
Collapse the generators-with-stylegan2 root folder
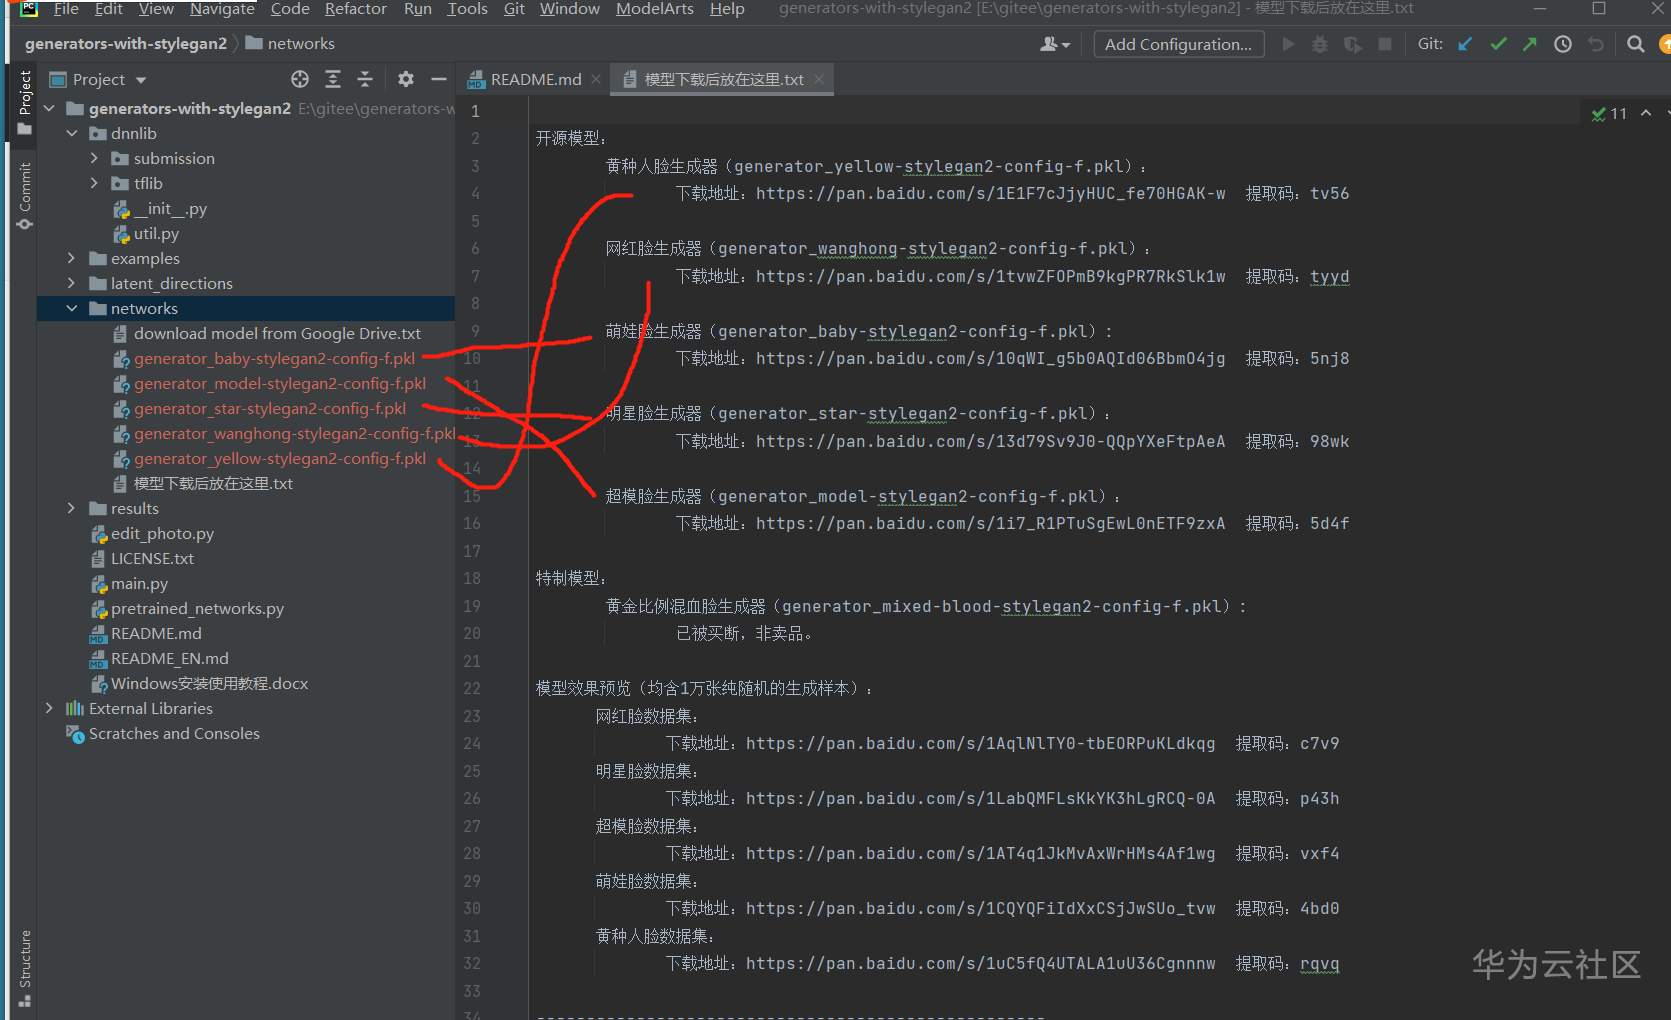tap(48, 108)
